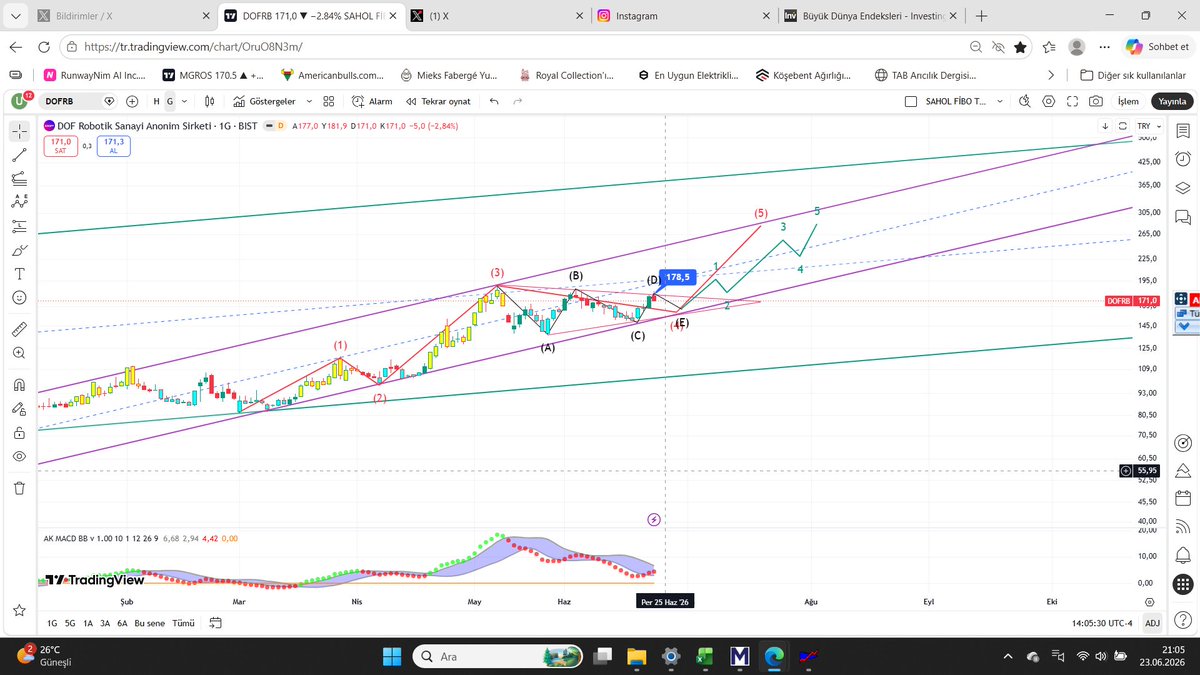Expand the time interval dropdown arrow
The image size is (1200, 675).
point(186,101)
